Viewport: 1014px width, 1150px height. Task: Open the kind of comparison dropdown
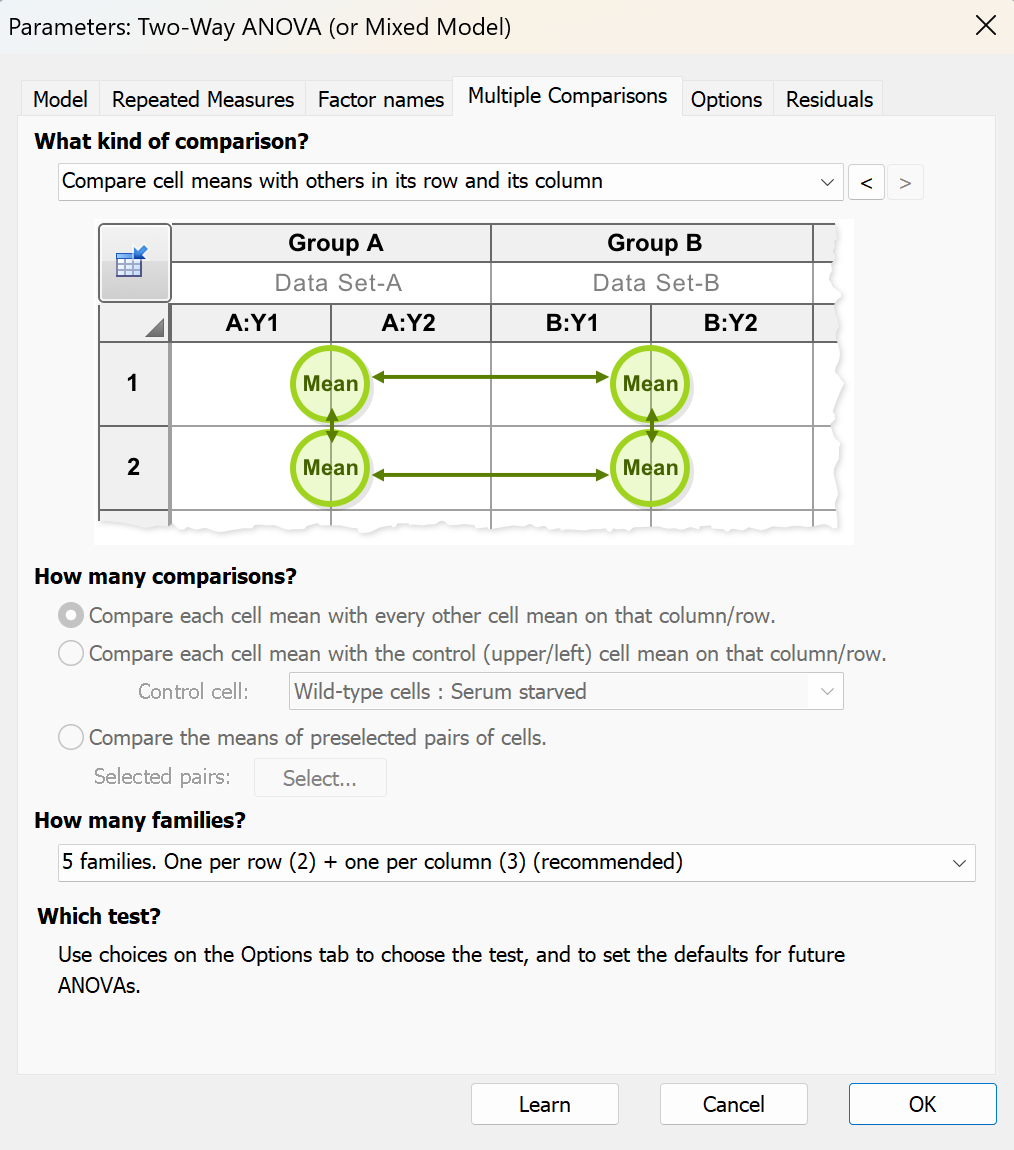pos(828,182)
